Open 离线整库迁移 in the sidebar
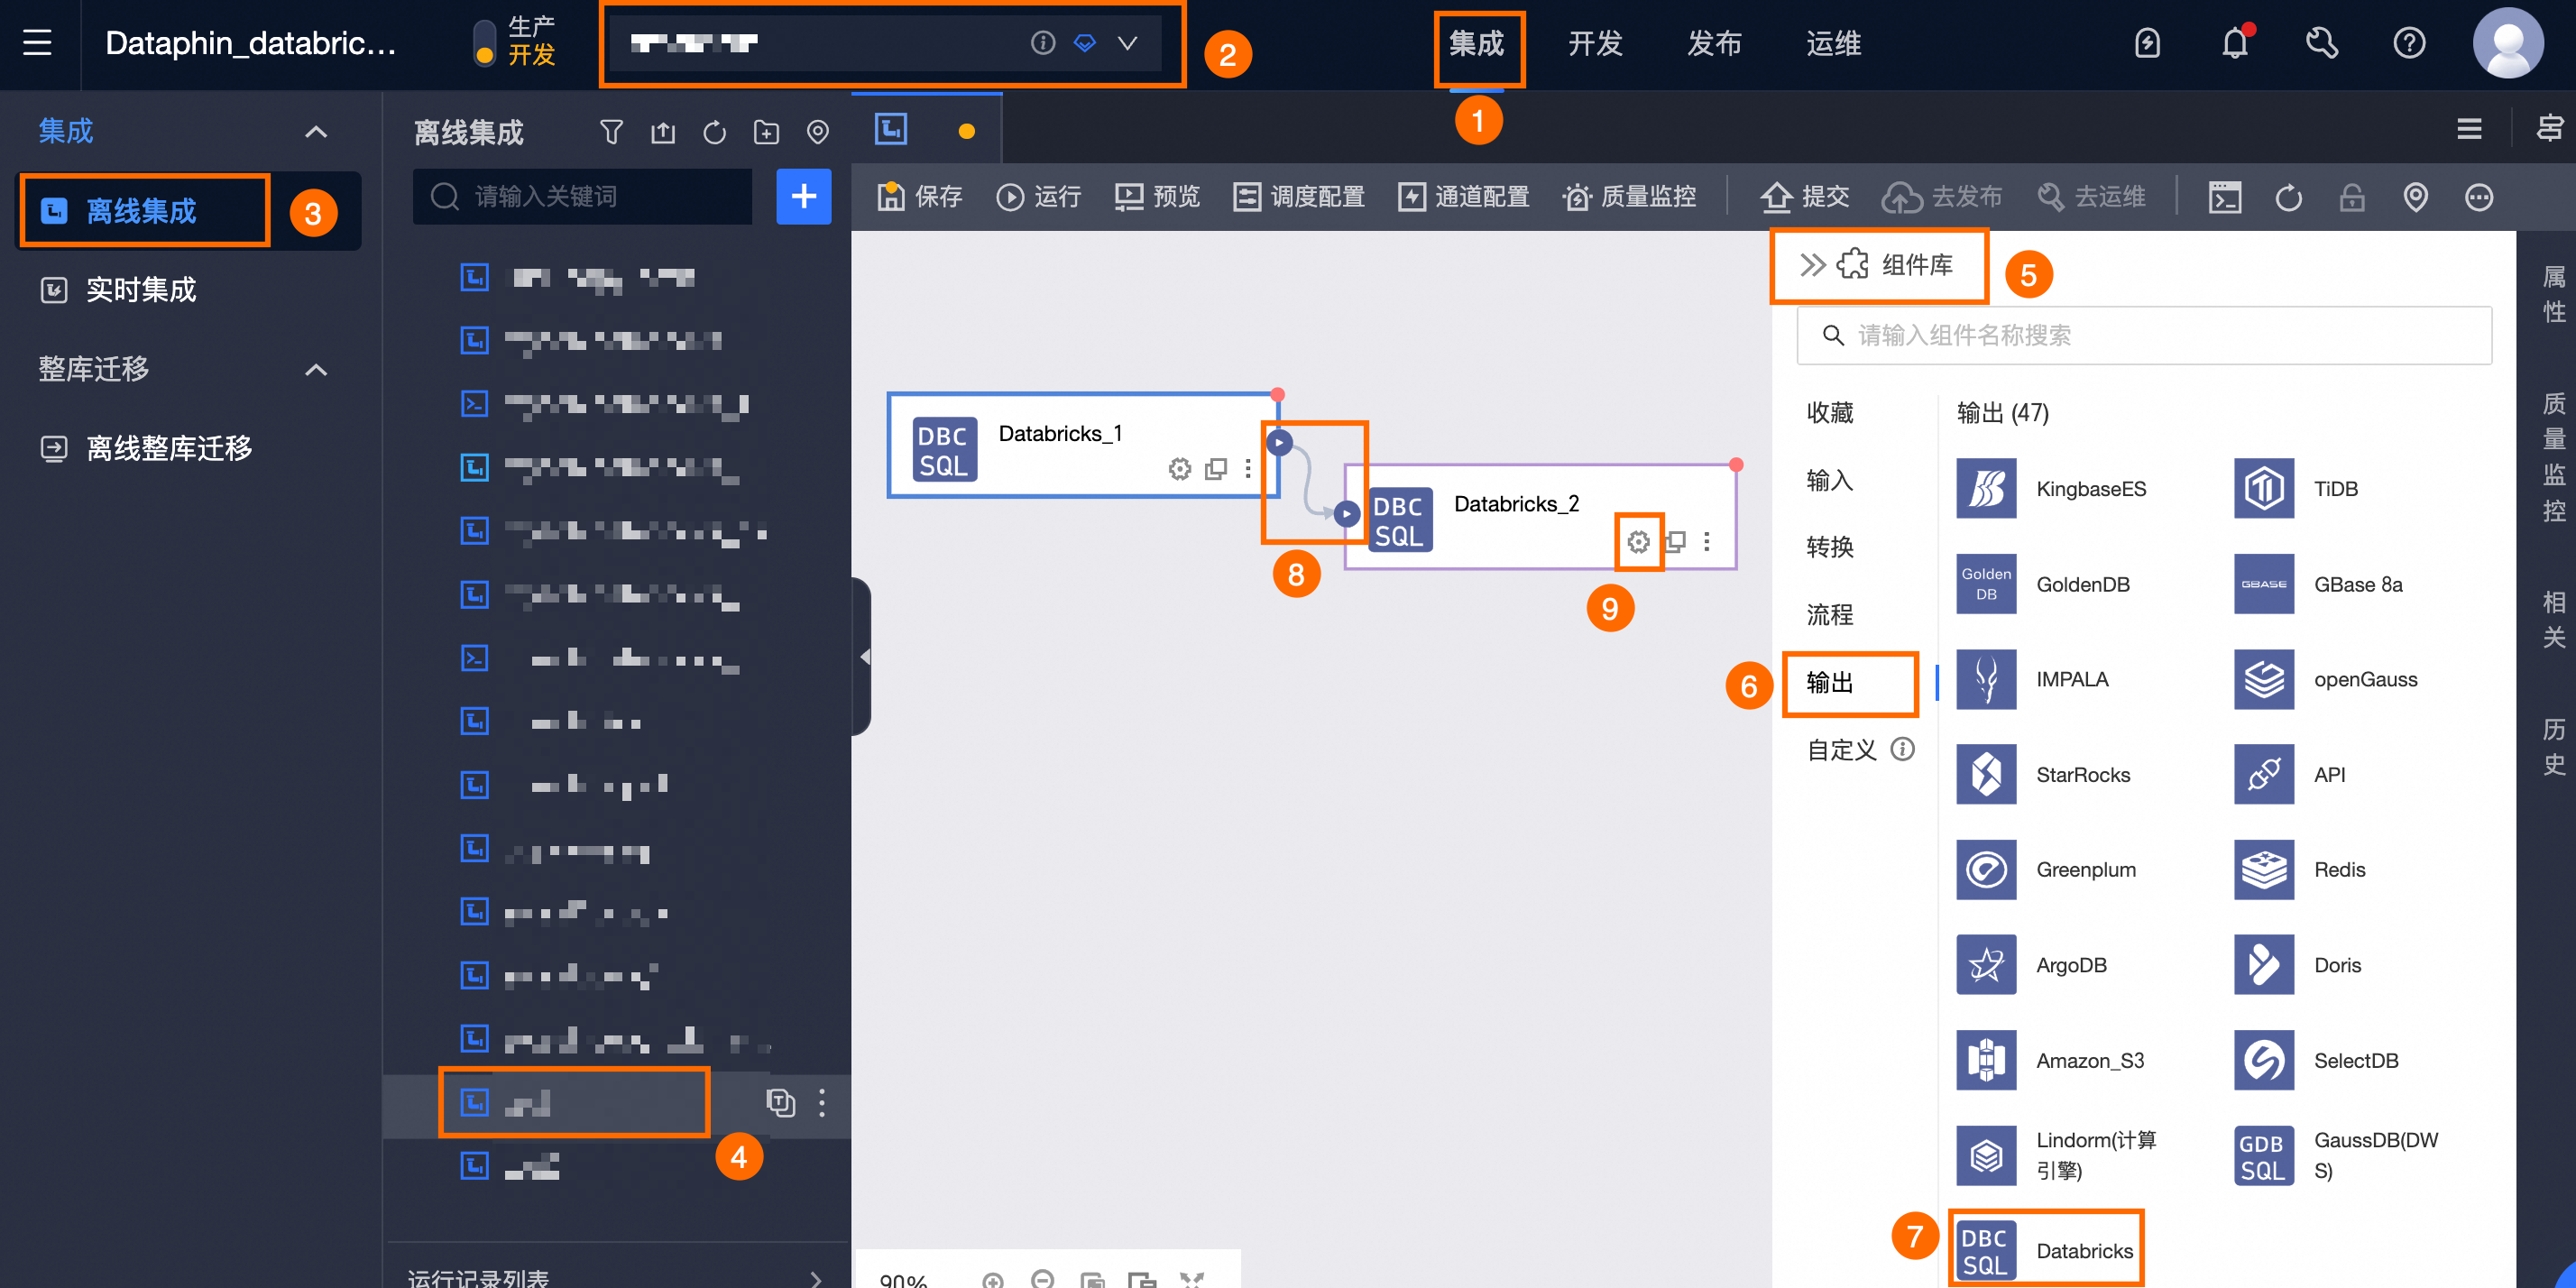The height and width of the screenshot is (1288, 2576). [169, 448]
